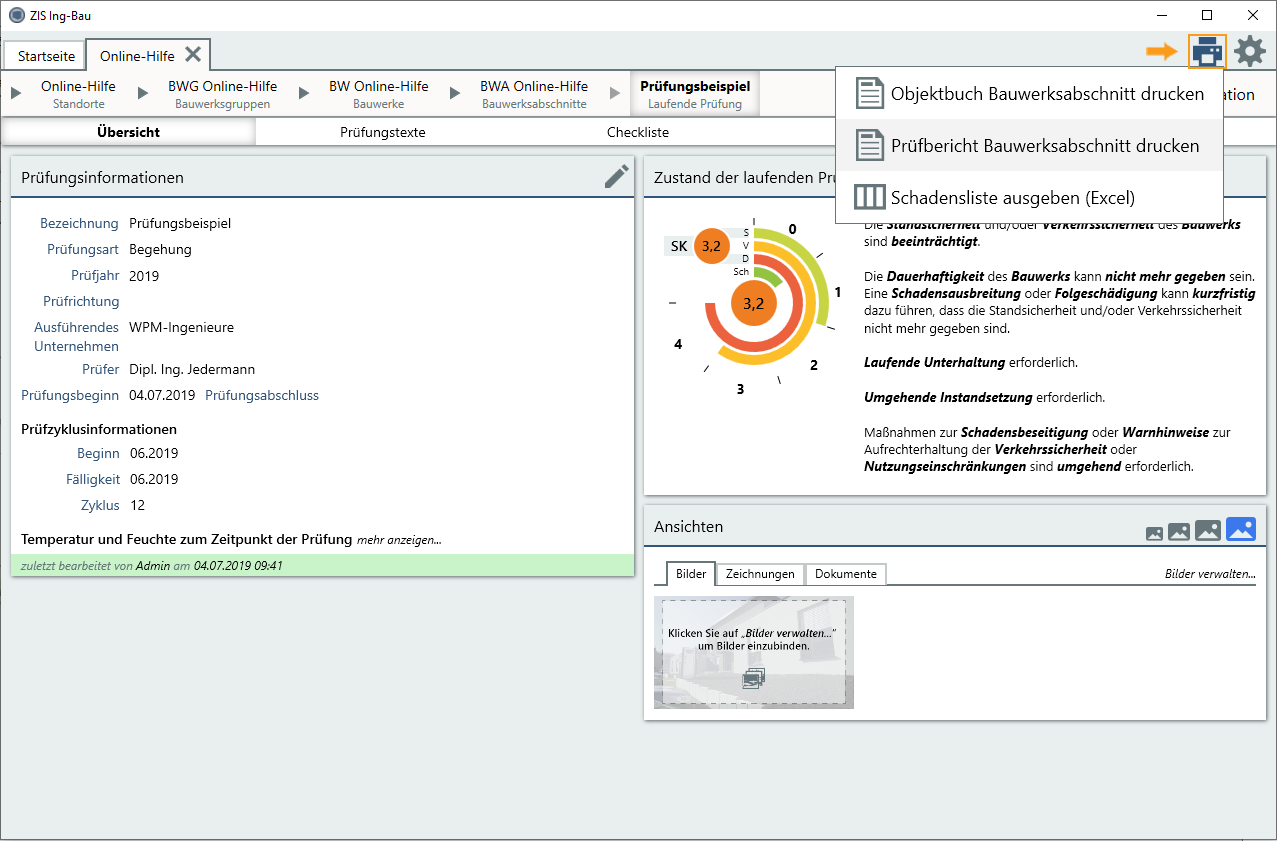Expand temperature info via mehr anzeigen...
The width and height of the screenshot is (1277, 841).
pos(399,540)
